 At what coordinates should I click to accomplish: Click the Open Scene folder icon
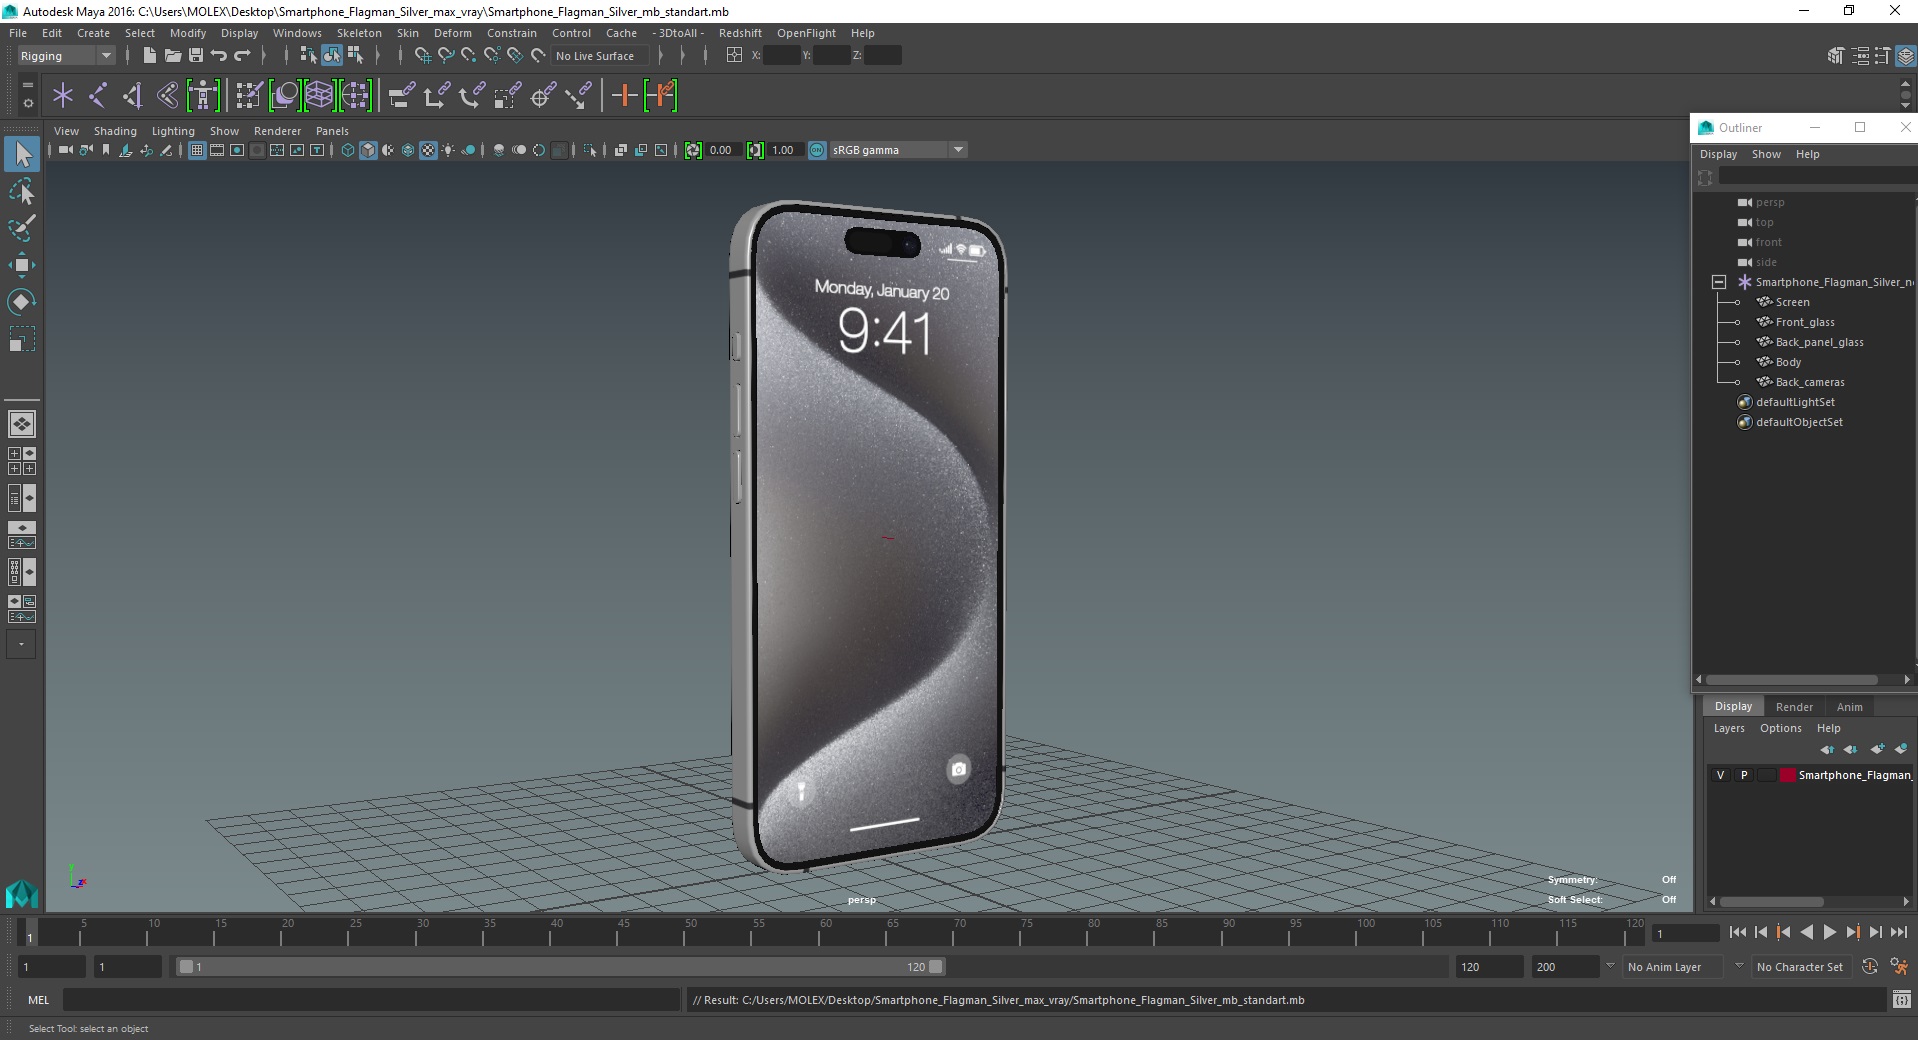pyautogui.click(x=172, y=56)
